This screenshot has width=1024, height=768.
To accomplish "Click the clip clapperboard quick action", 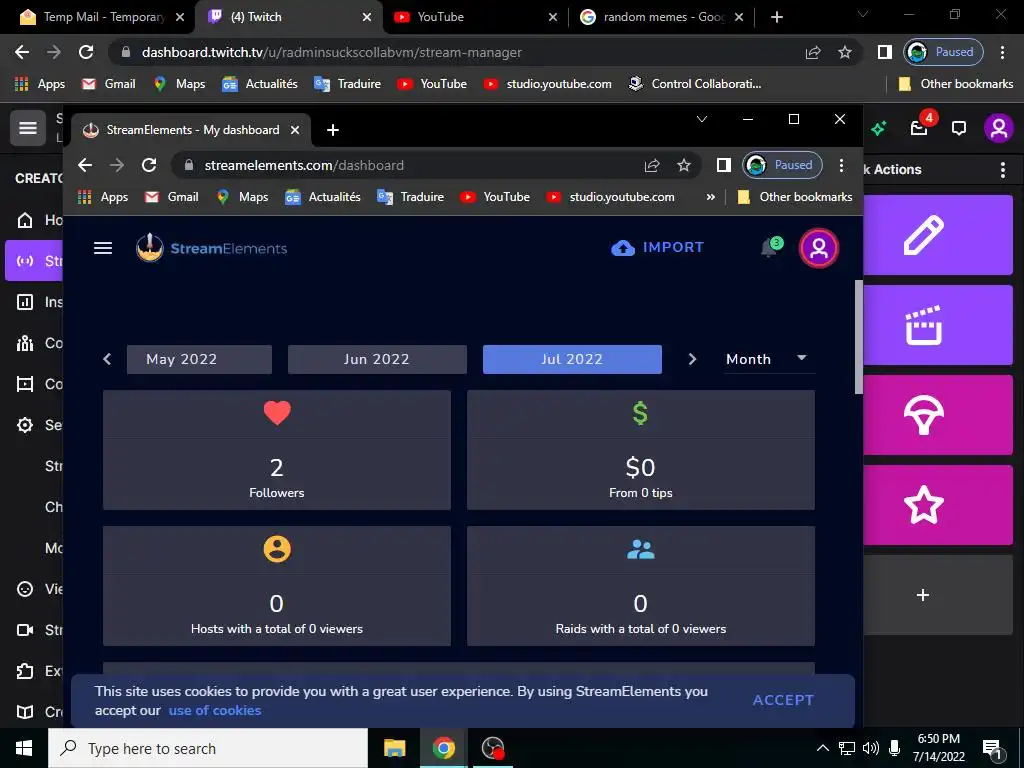I will [938, 325].
